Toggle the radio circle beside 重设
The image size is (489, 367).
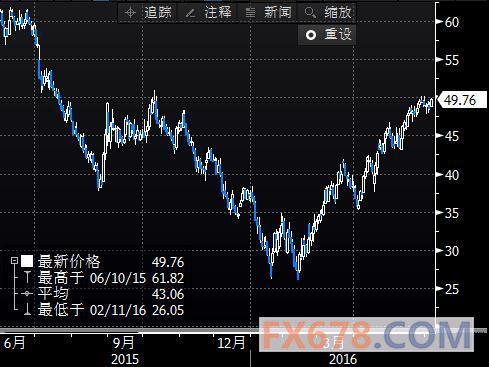coord(311,35)
